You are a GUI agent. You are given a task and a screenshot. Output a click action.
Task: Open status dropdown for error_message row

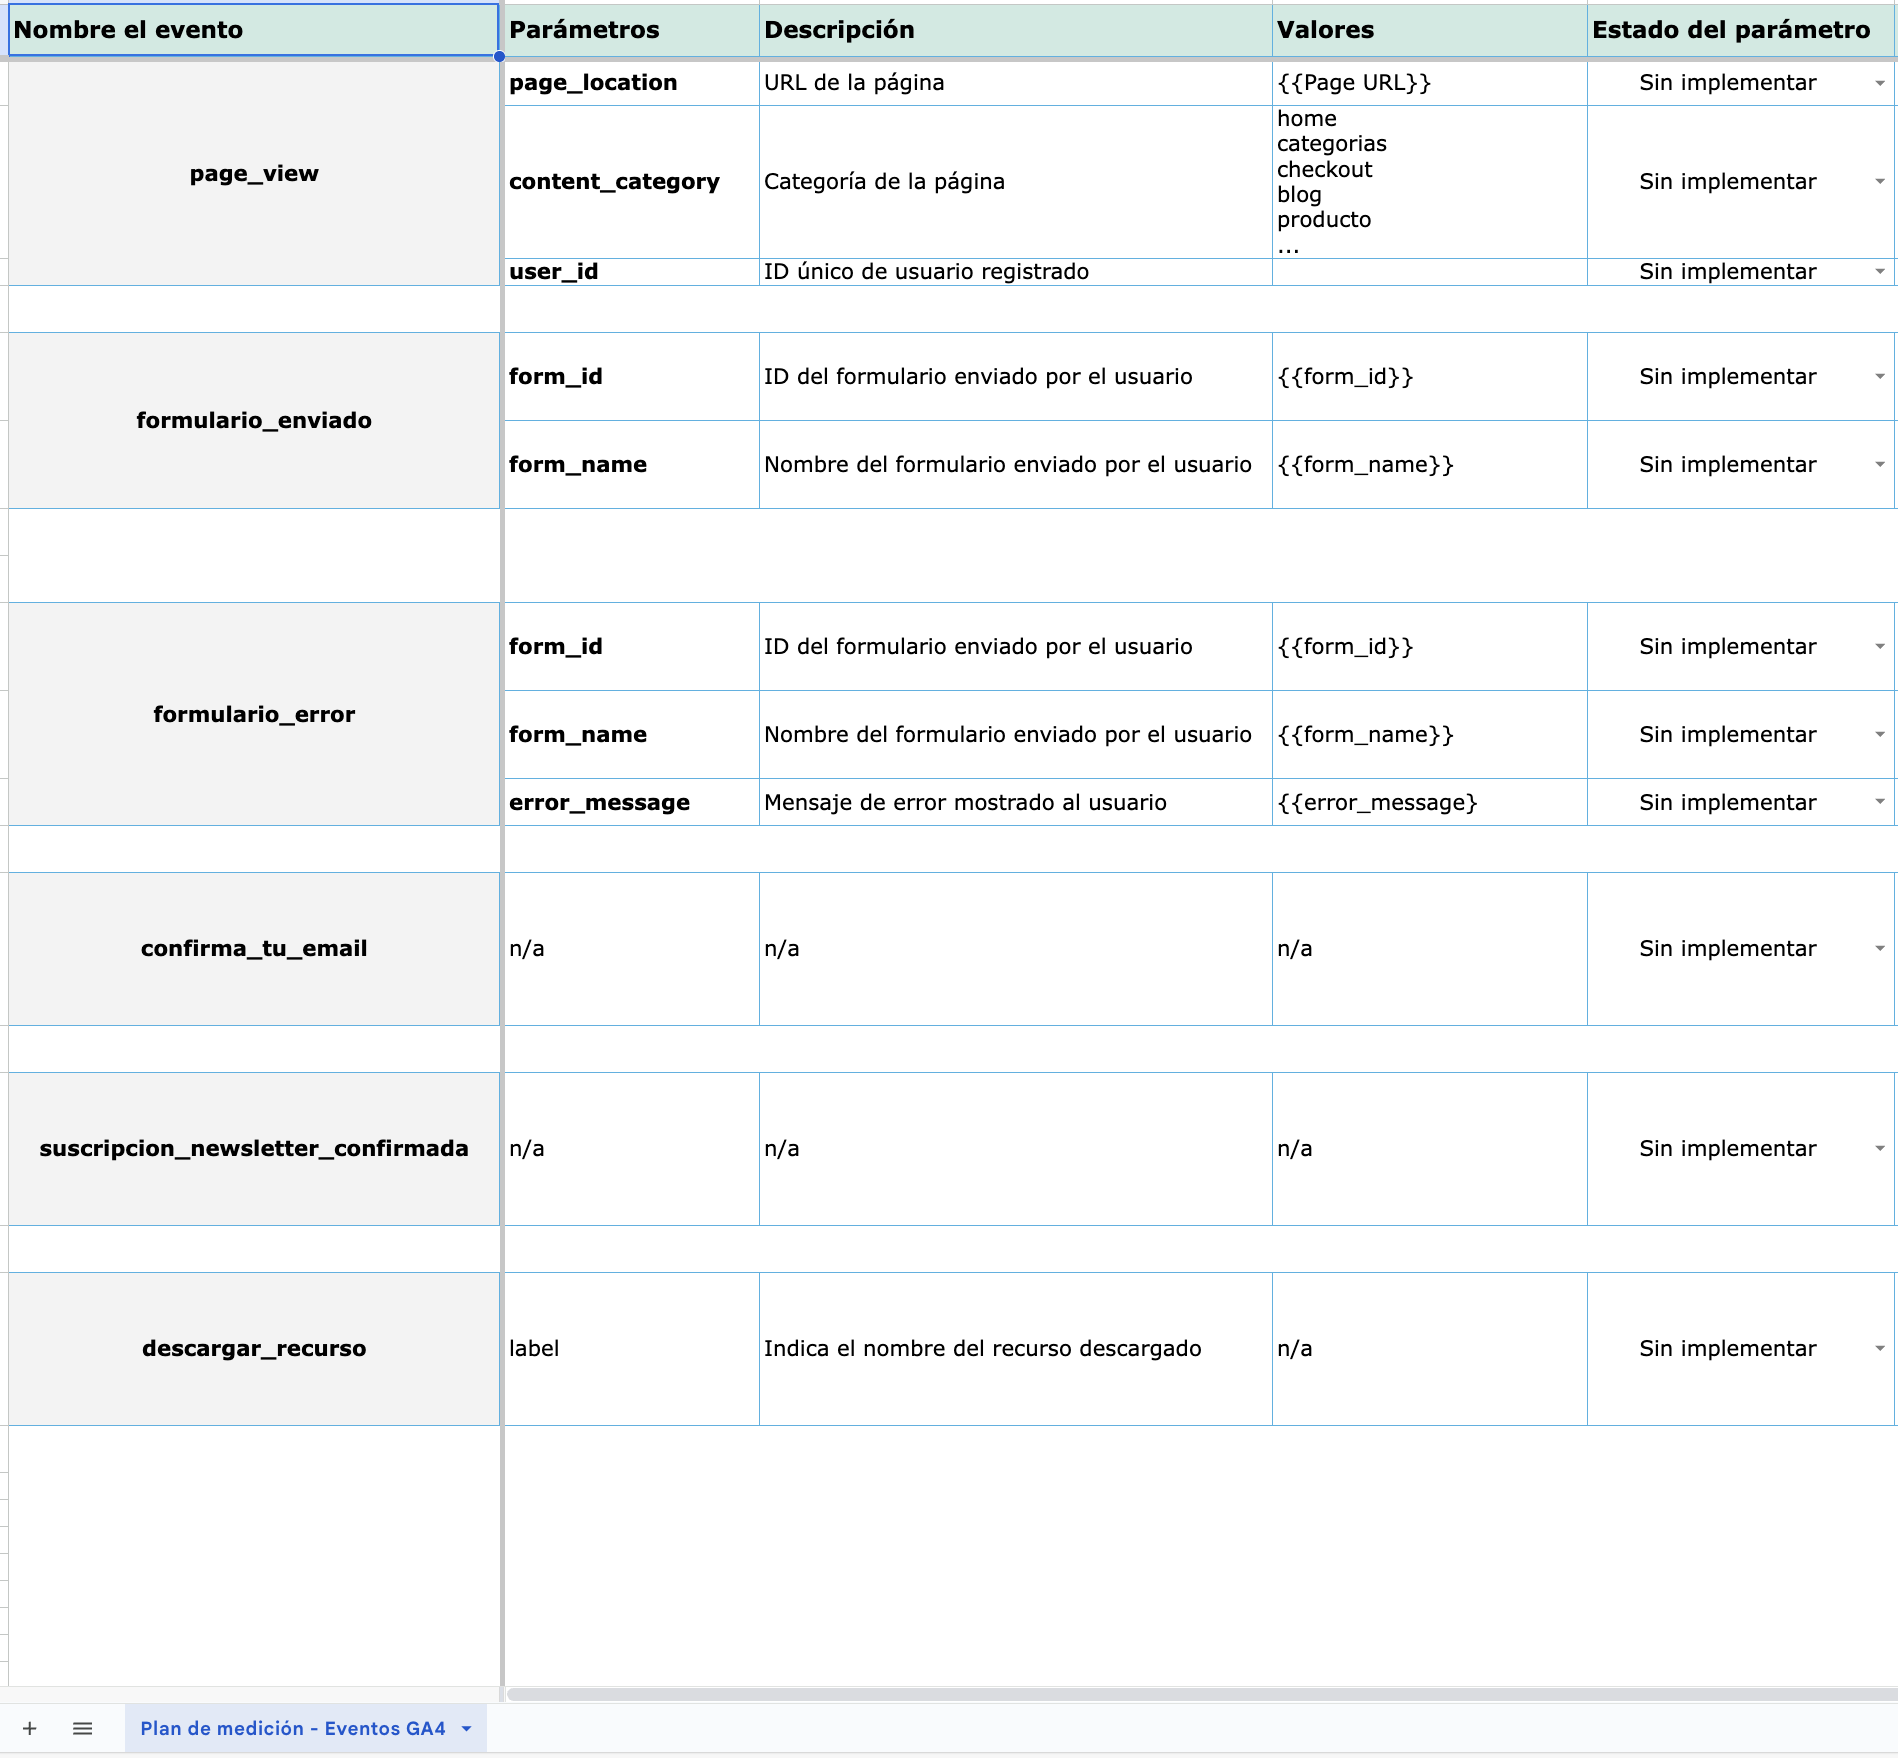coord(1880,802)
